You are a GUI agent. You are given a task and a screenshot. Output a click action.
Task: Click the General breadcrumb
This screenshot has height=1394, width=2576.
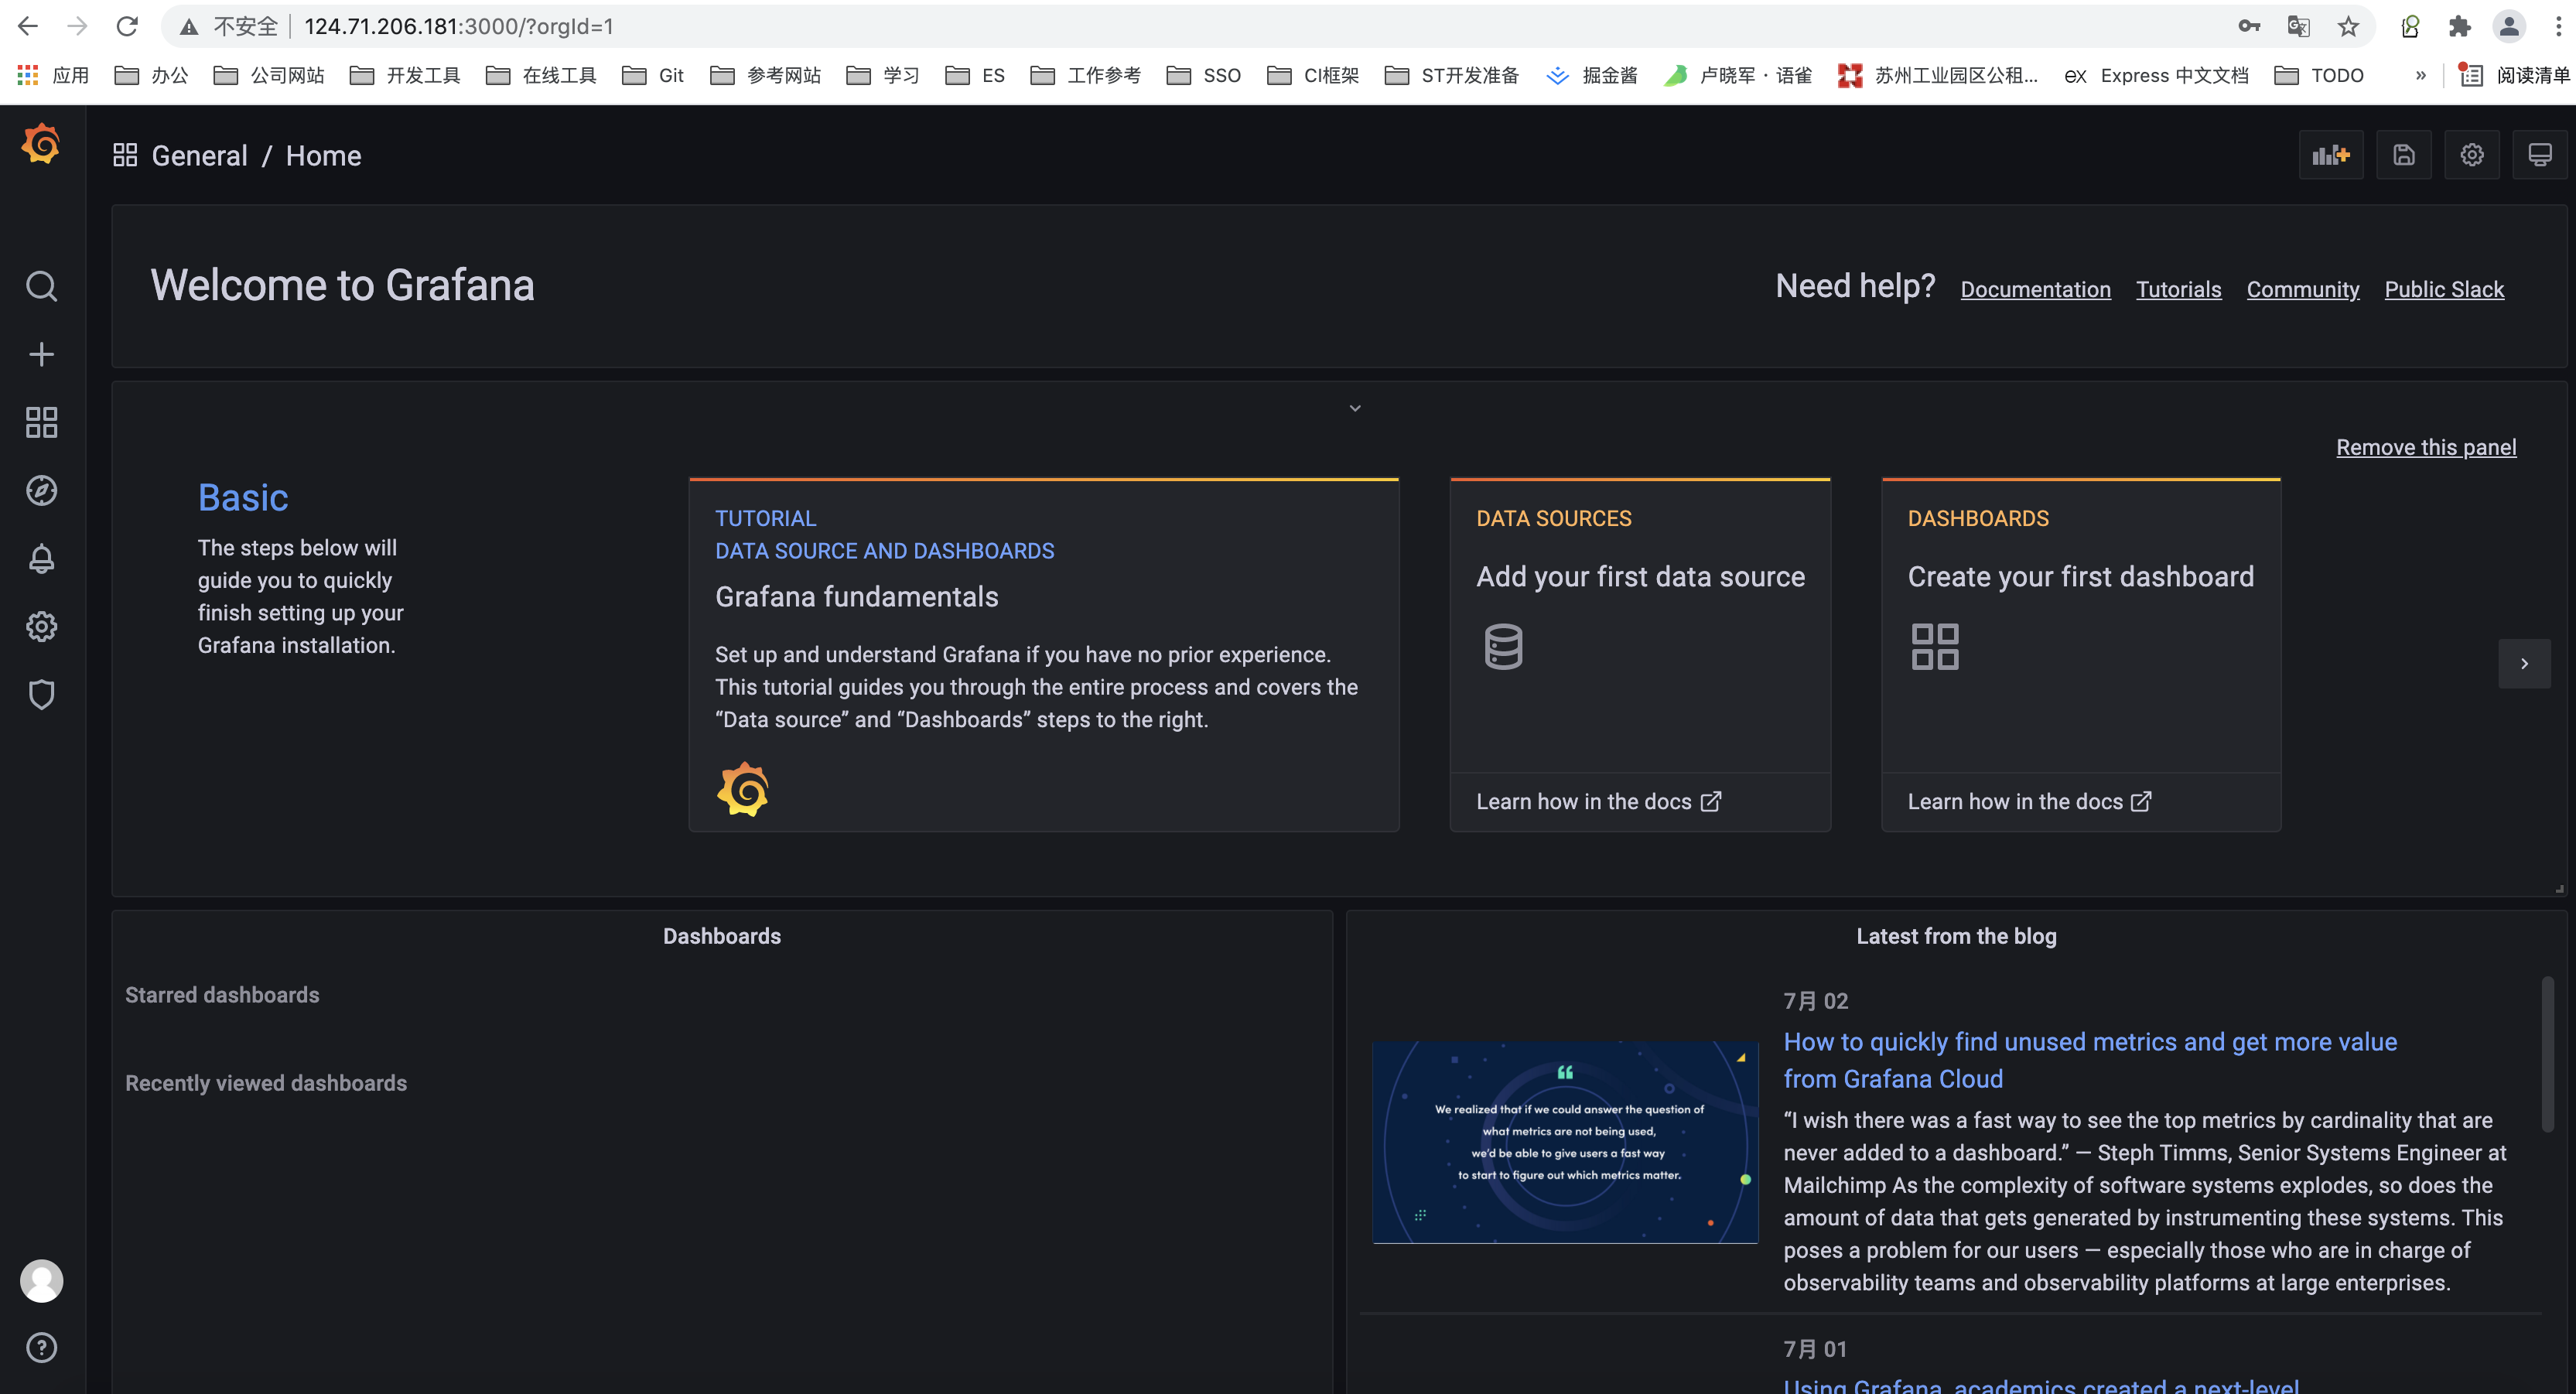[199, 155]
